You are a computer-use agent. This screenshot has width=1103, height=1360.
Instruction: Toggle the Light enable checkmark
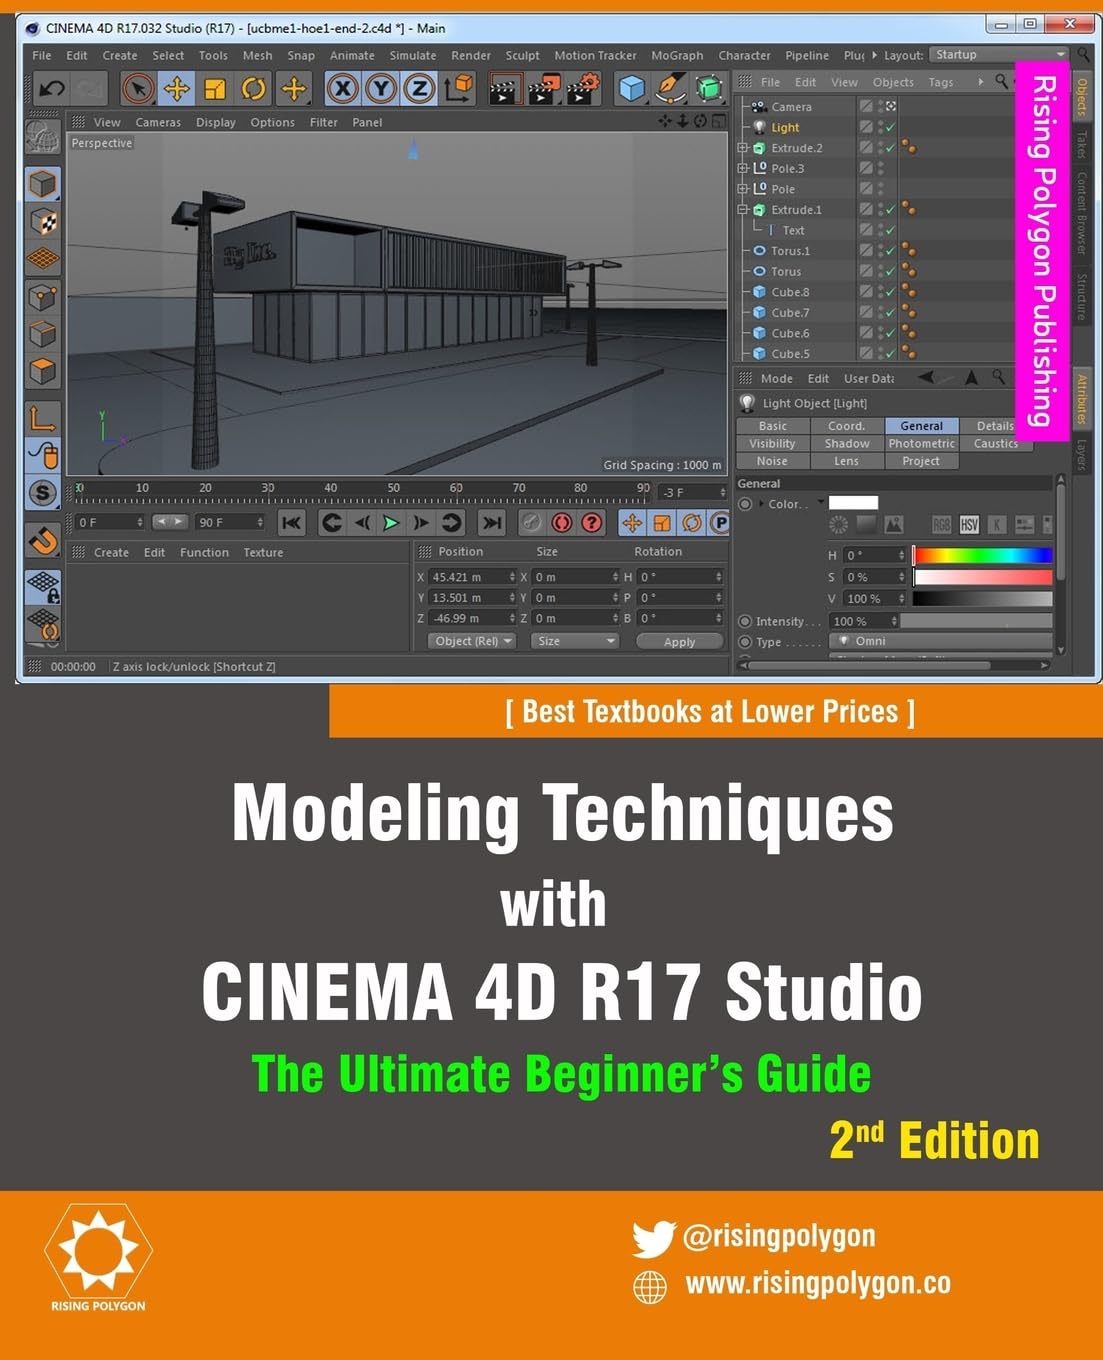(x=890, y=128)
